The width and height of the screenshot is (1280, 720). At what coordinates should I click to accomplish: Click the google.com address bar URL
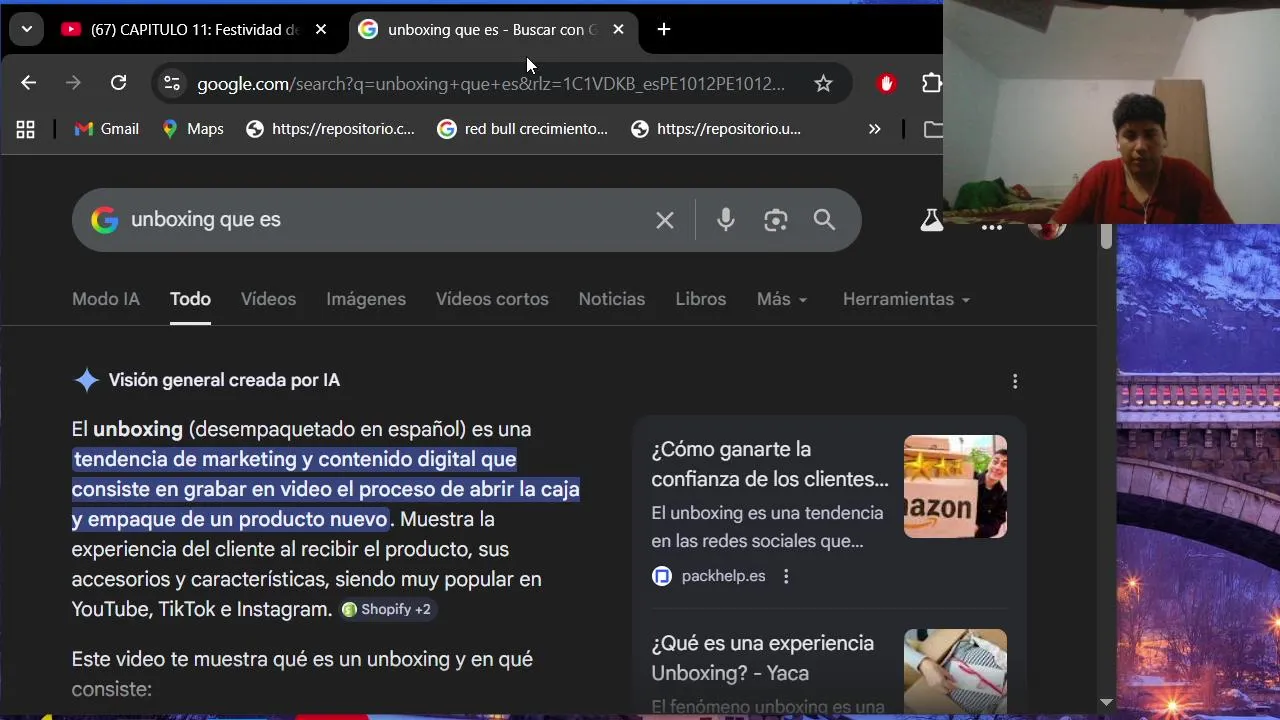[x=491, y=84]
